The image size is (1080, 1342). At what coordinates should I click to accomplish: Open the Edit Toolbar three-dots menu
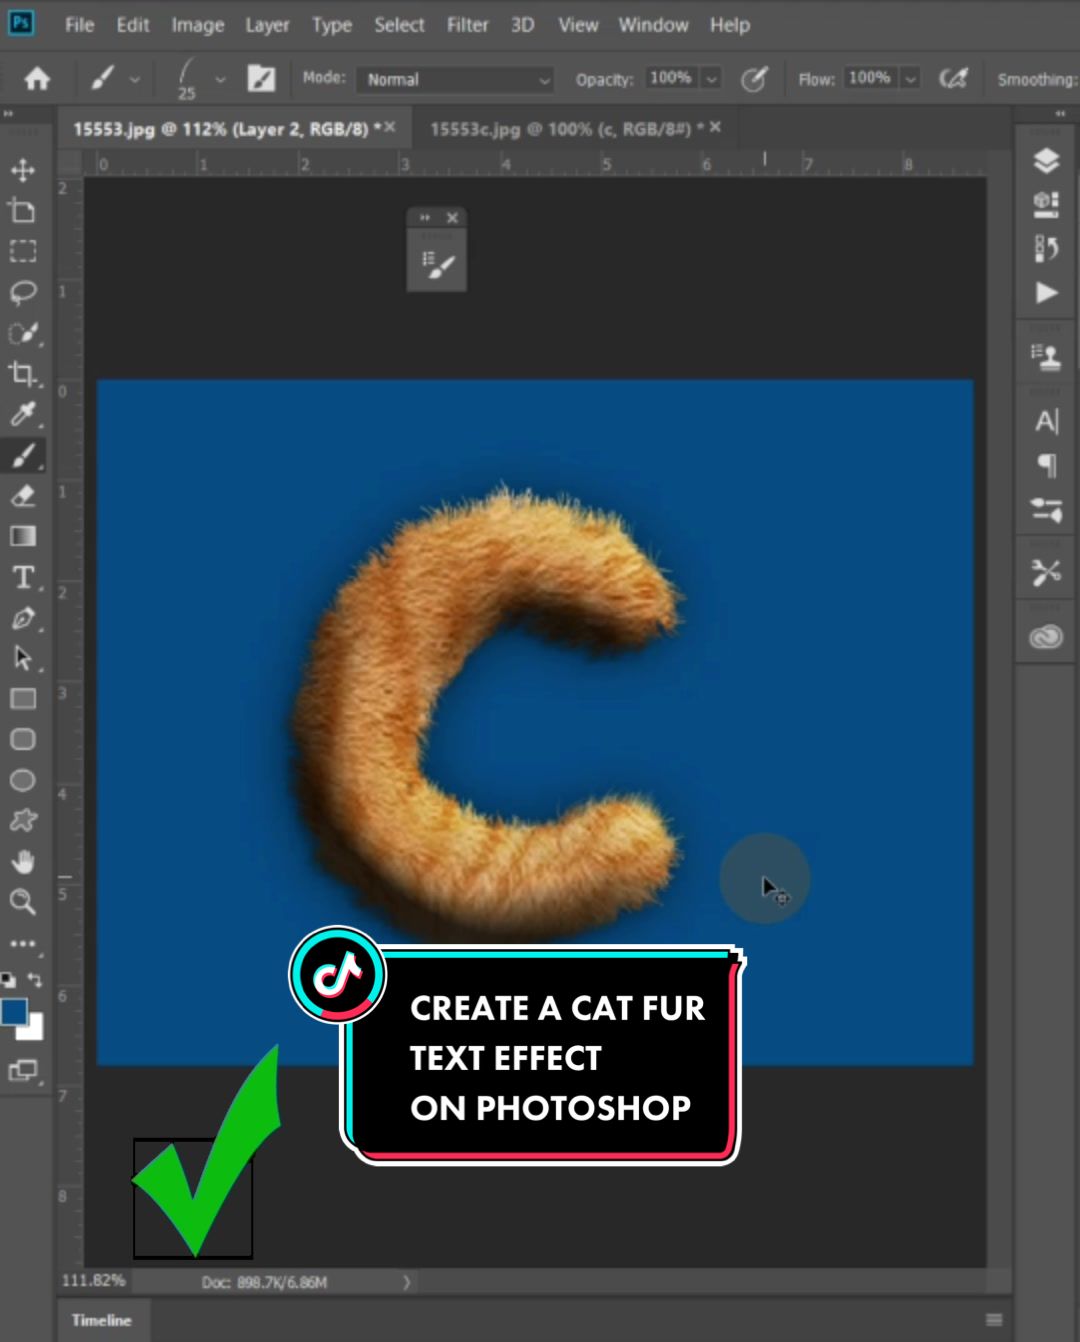coord(23,943)
